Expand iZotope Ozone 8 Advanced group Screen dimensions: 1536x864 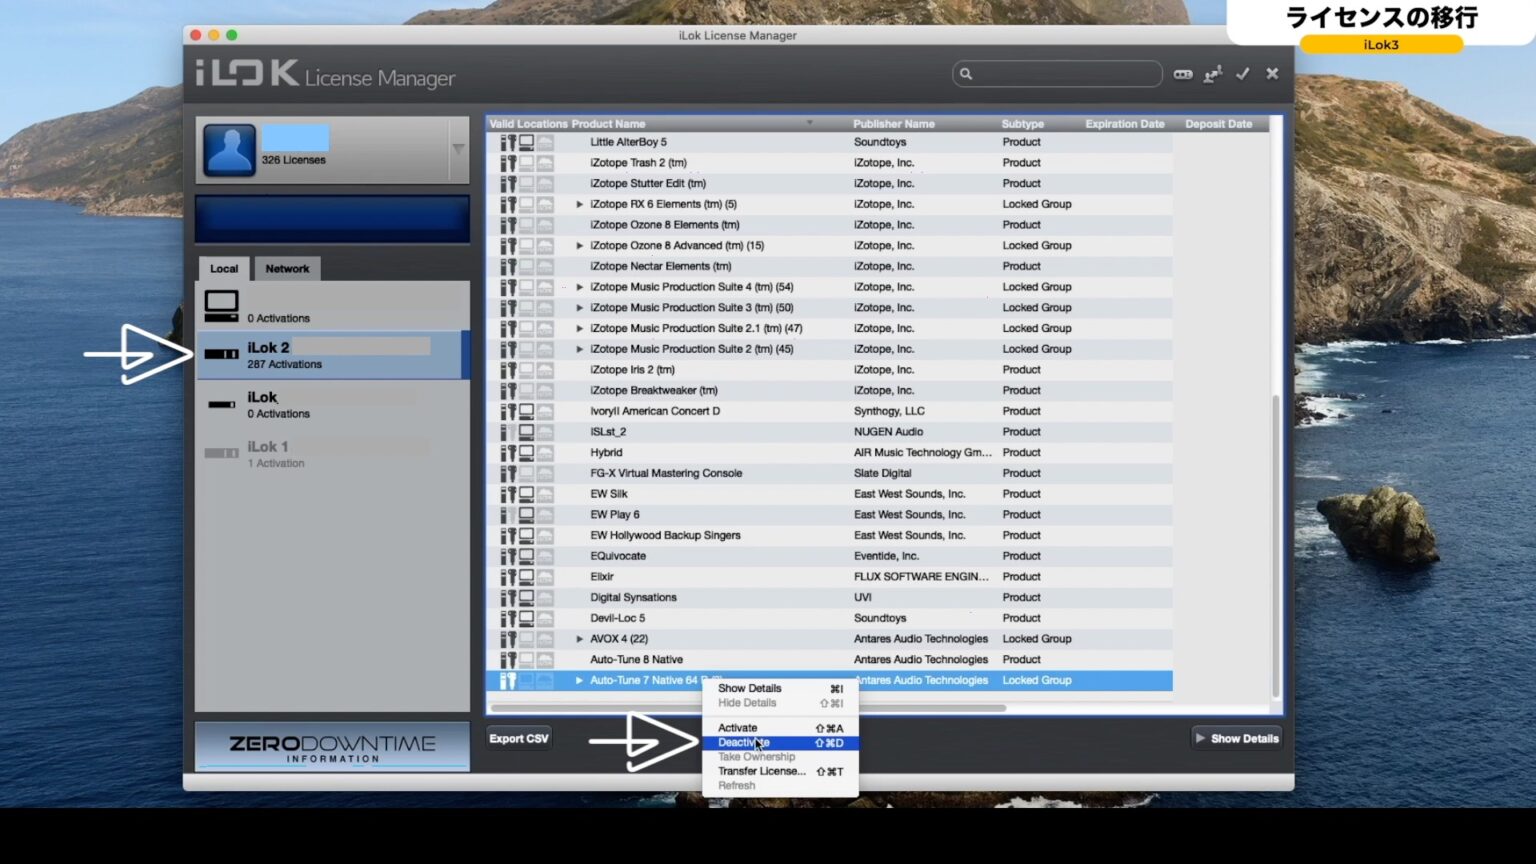[x=579, y=246]
